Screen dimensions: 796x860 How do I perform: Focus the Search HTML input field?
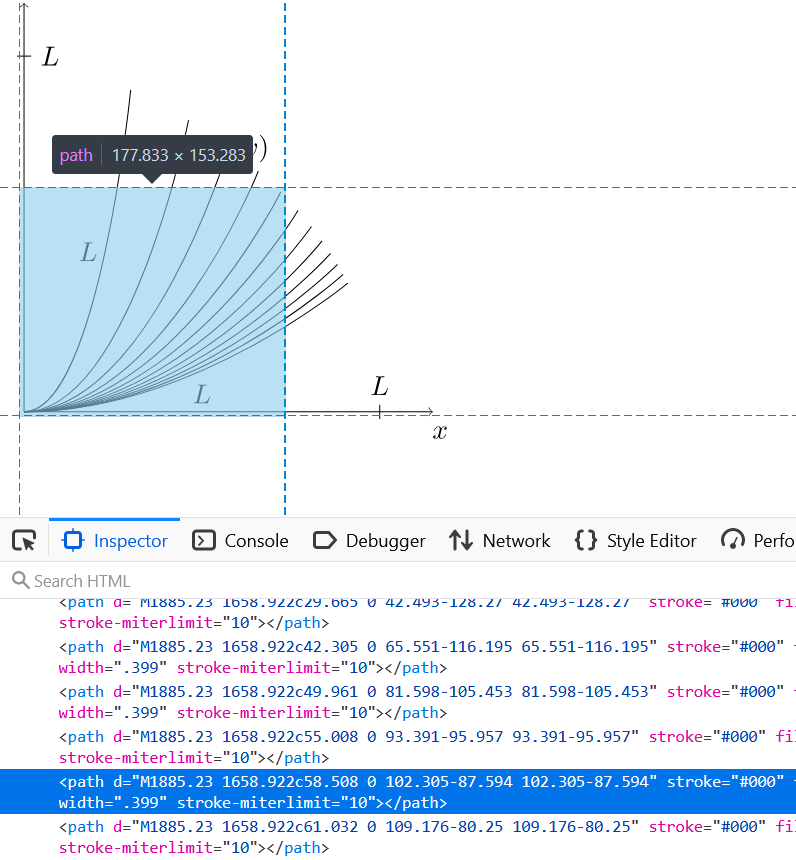[x=398, y=580]
